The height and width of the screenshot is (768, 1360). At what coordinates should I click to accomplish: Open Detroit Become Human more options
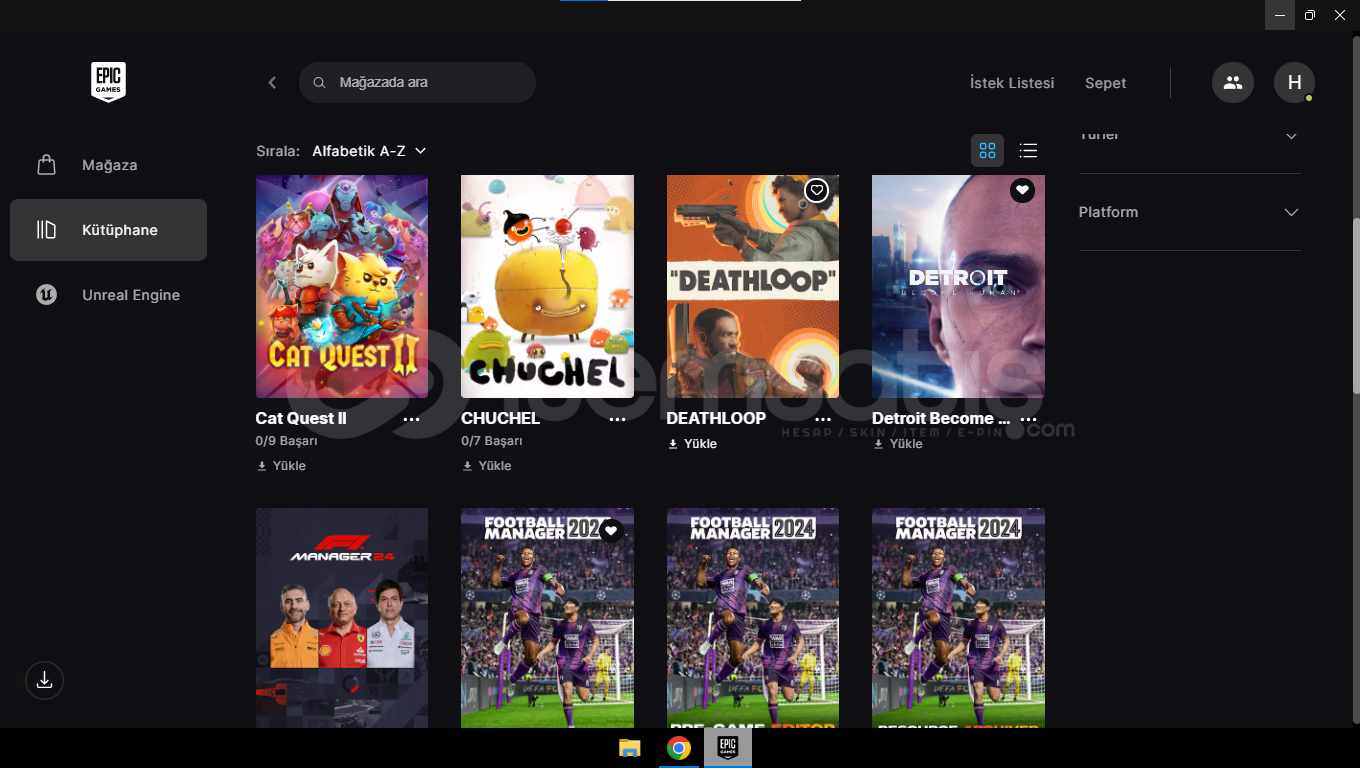1028,420
